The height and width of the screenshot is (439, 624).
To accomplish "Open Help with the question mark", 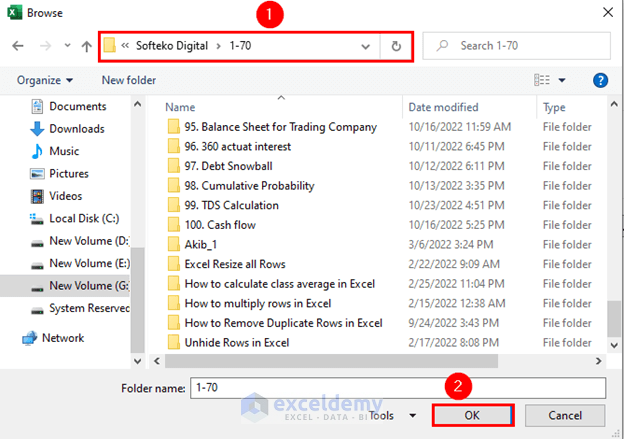I will [x=600, y=80].
